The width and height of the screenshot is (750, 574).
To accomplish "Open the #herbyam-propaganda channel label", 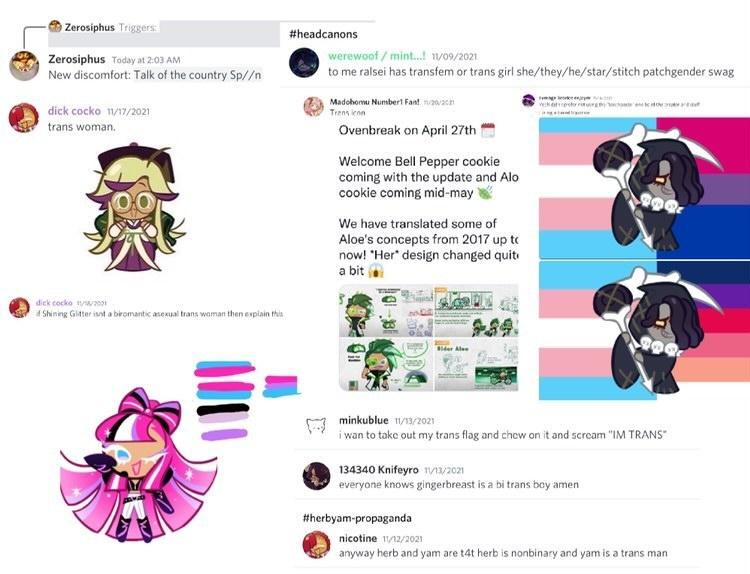I will (357, 518).
